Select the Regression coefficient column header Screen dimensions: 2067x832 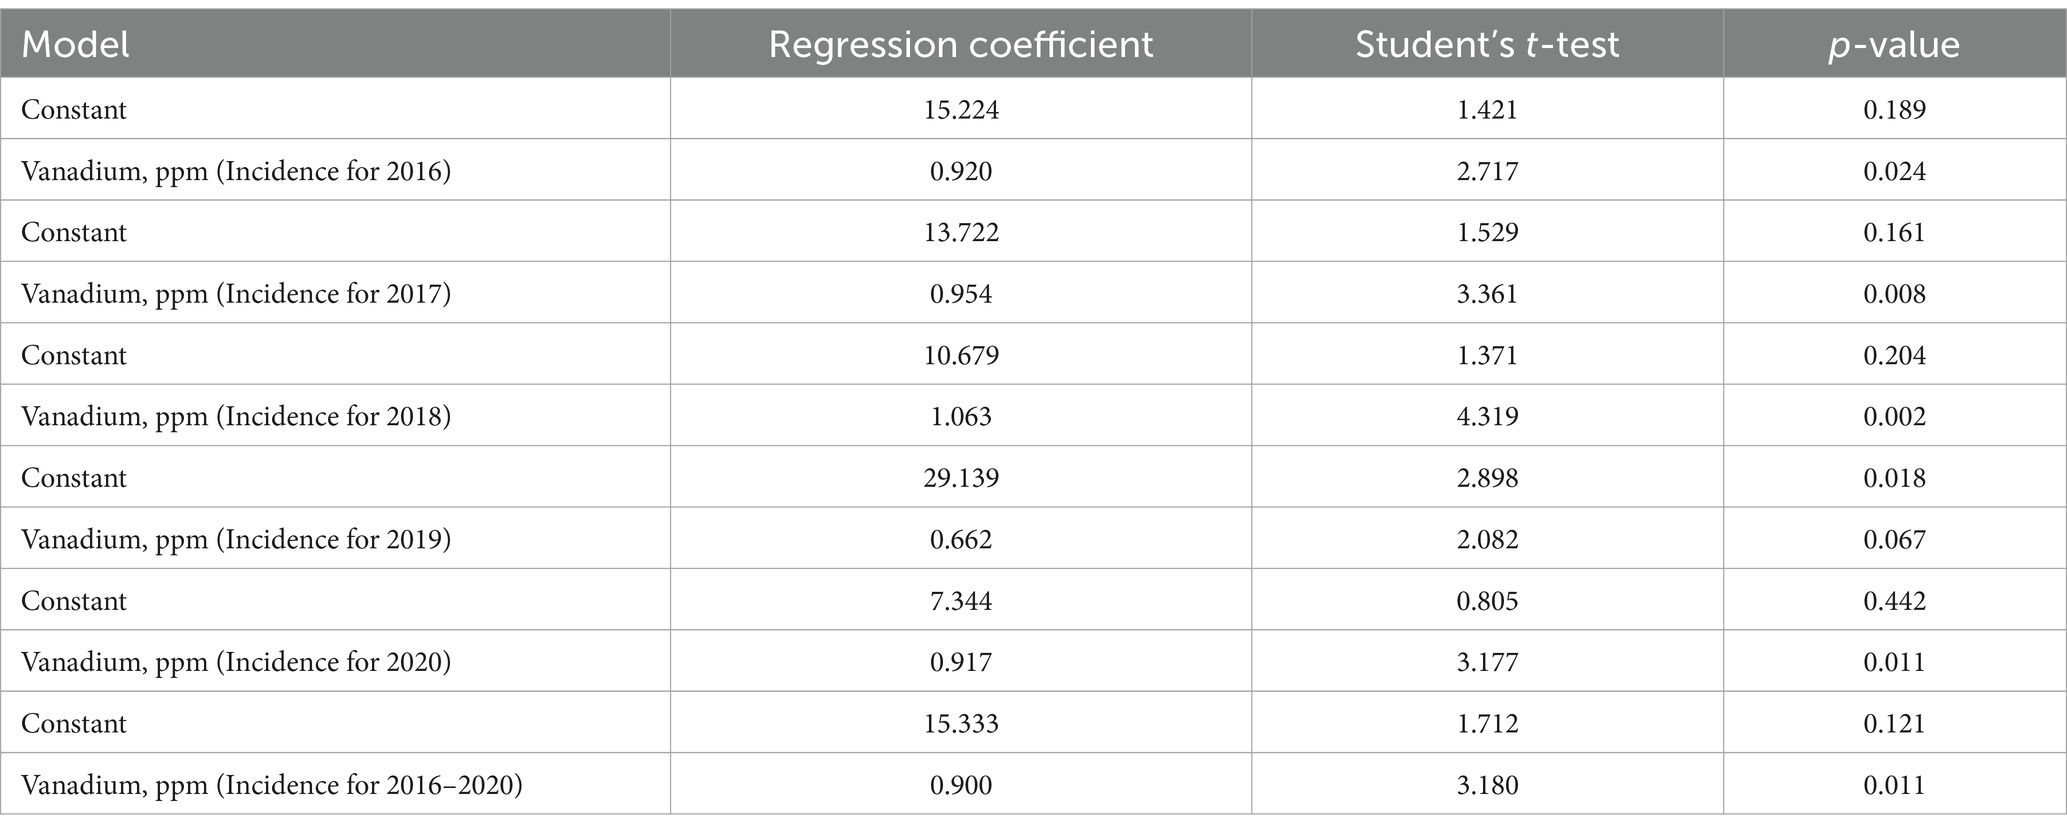(960, 45)
